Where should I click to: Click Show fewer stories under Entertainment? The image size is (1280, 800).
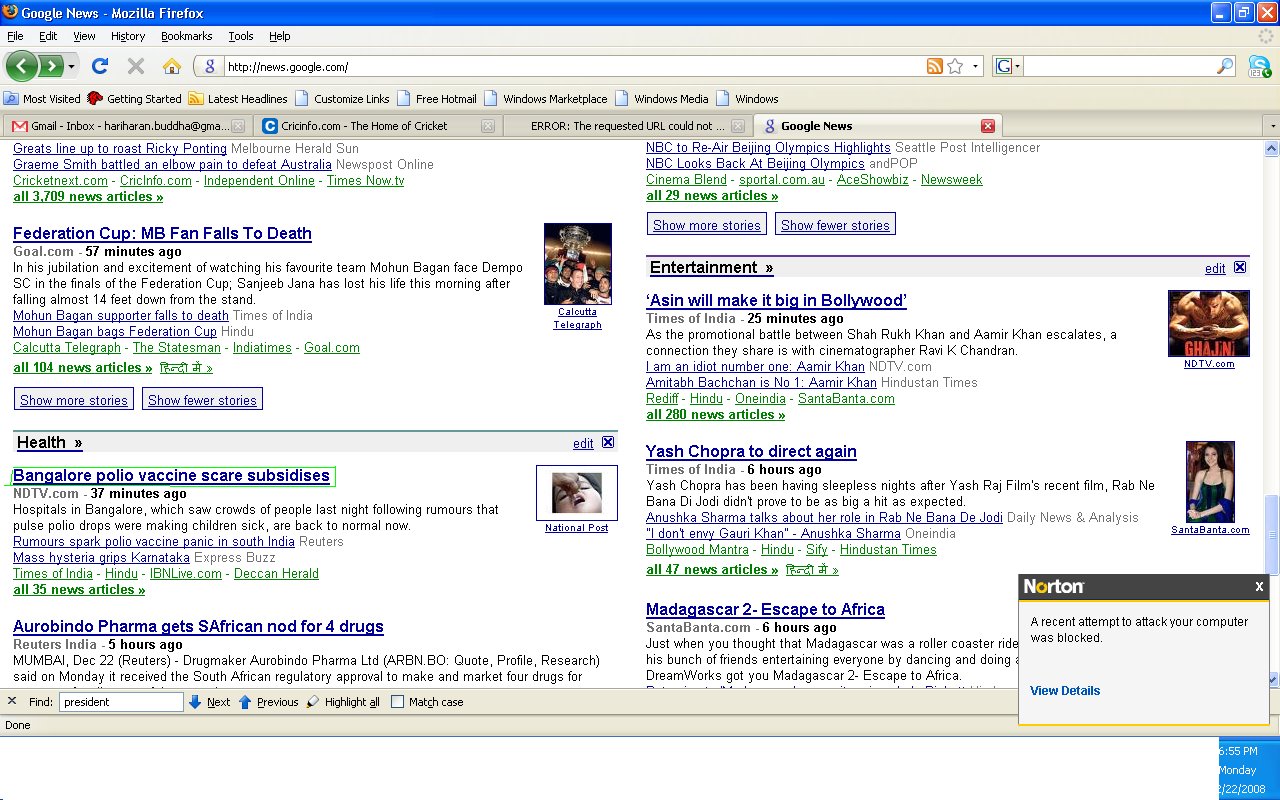pos(835,225)
